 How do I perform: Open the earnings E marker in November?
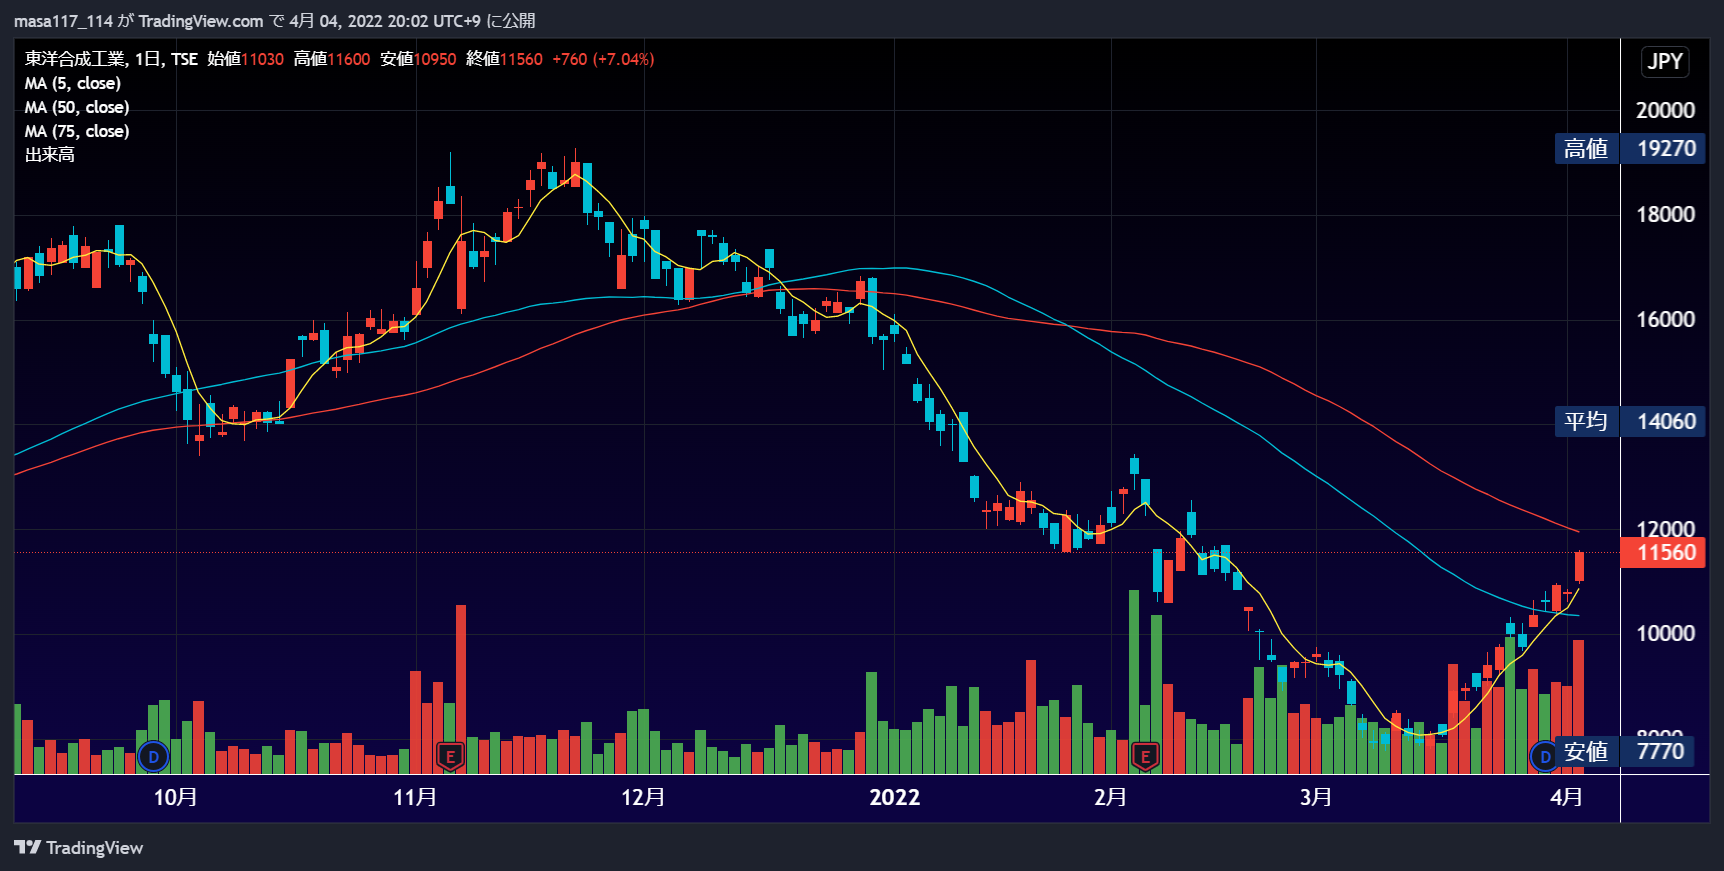point(450,757)
